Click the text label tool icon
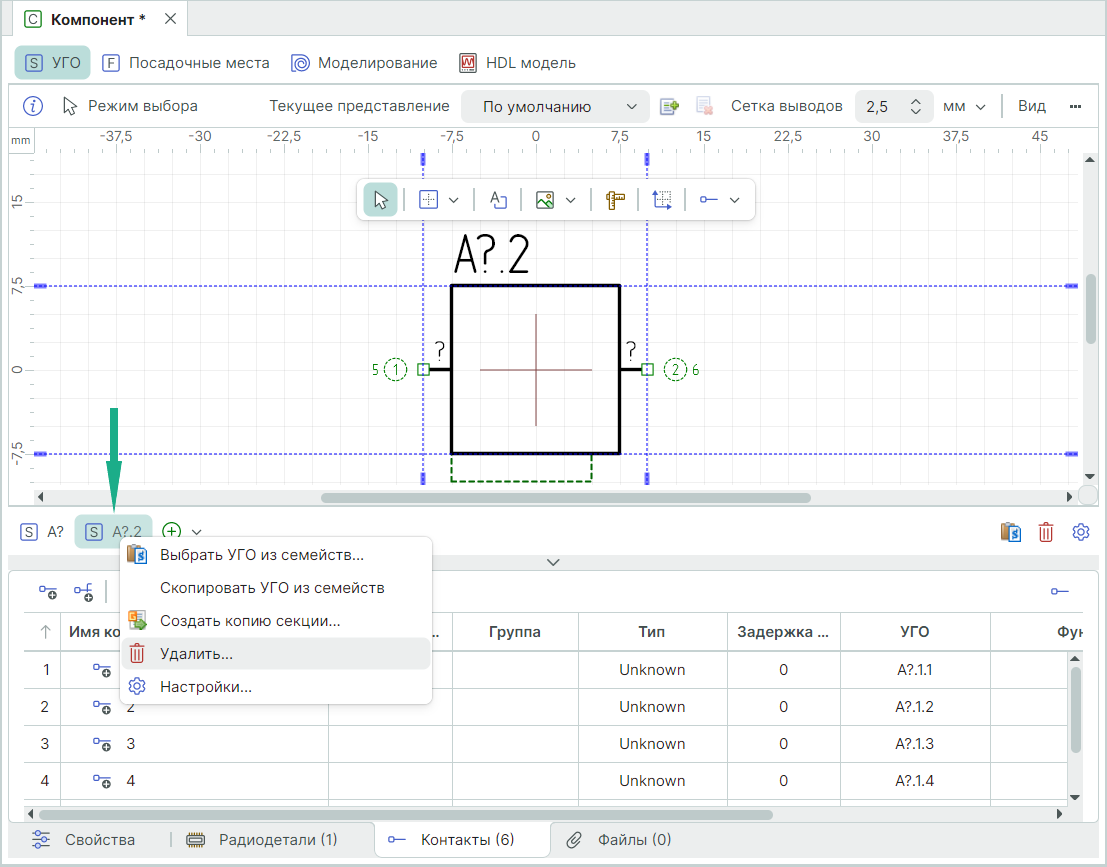Screen dimensions: 1107x867 pos(498,200)
